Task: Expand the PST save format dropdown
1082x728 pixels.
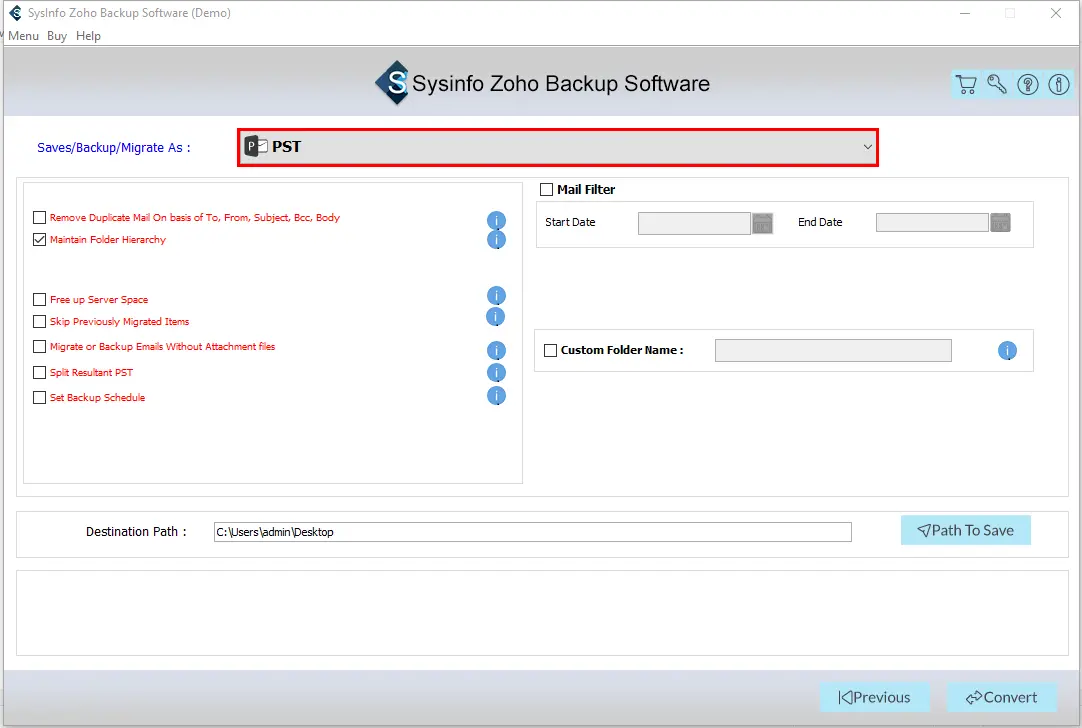Action: tap(558, 147)
